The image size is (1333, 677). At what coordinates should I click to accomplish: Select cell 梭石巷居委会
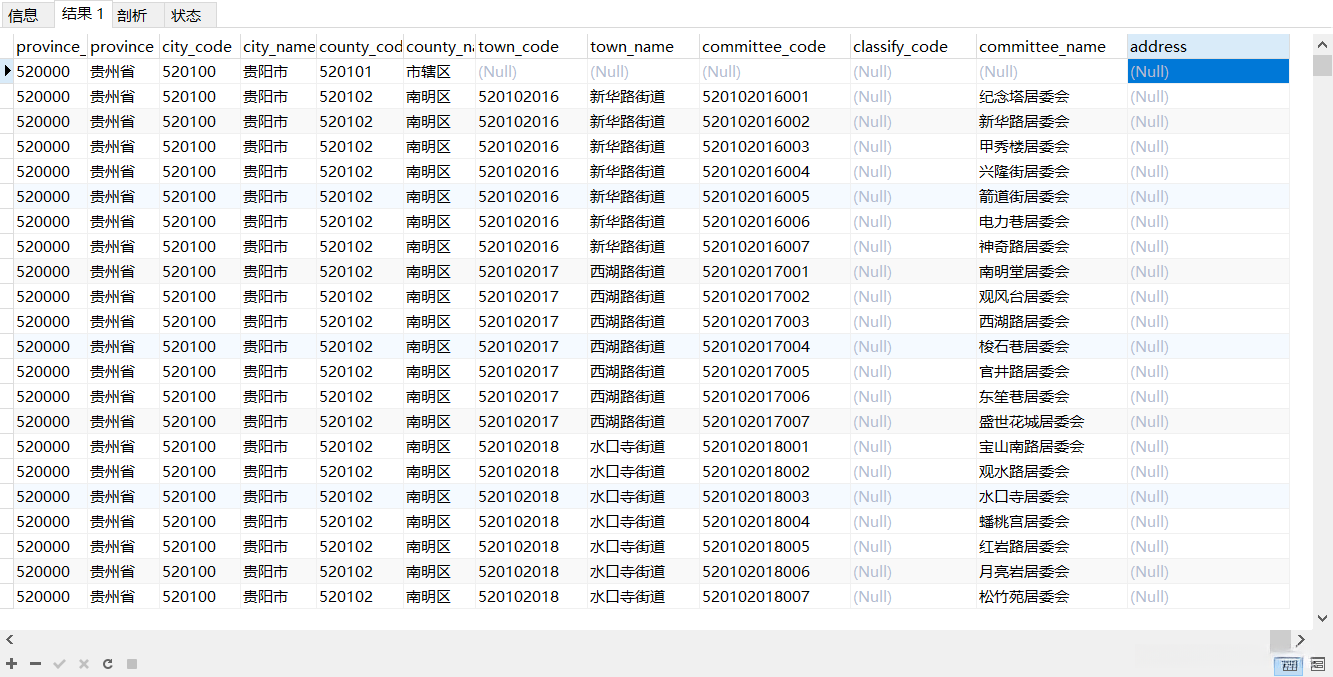pyautogui.click(x=1051, y=346)
